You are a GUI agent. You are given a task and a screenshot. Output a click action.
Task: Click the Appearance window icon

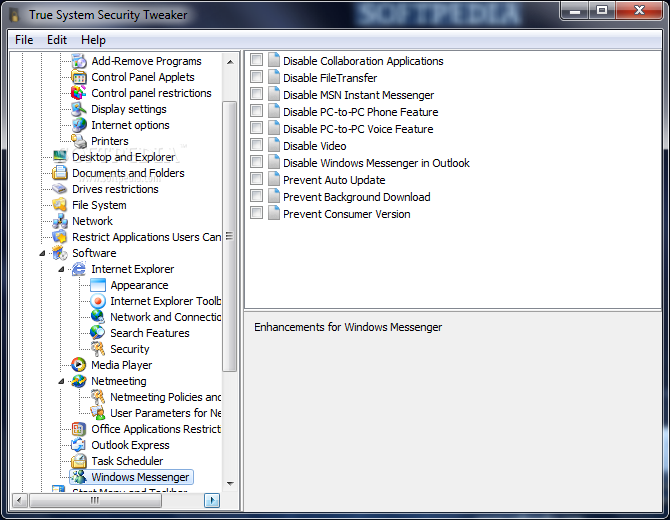[98, 285]
